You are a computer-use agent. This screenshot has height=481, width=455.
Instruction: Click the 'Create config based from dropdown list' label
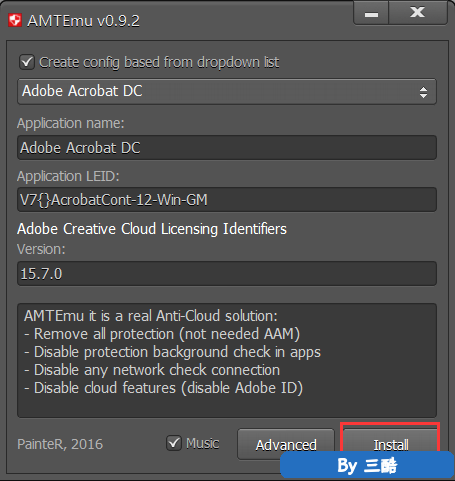pos(159,62)
